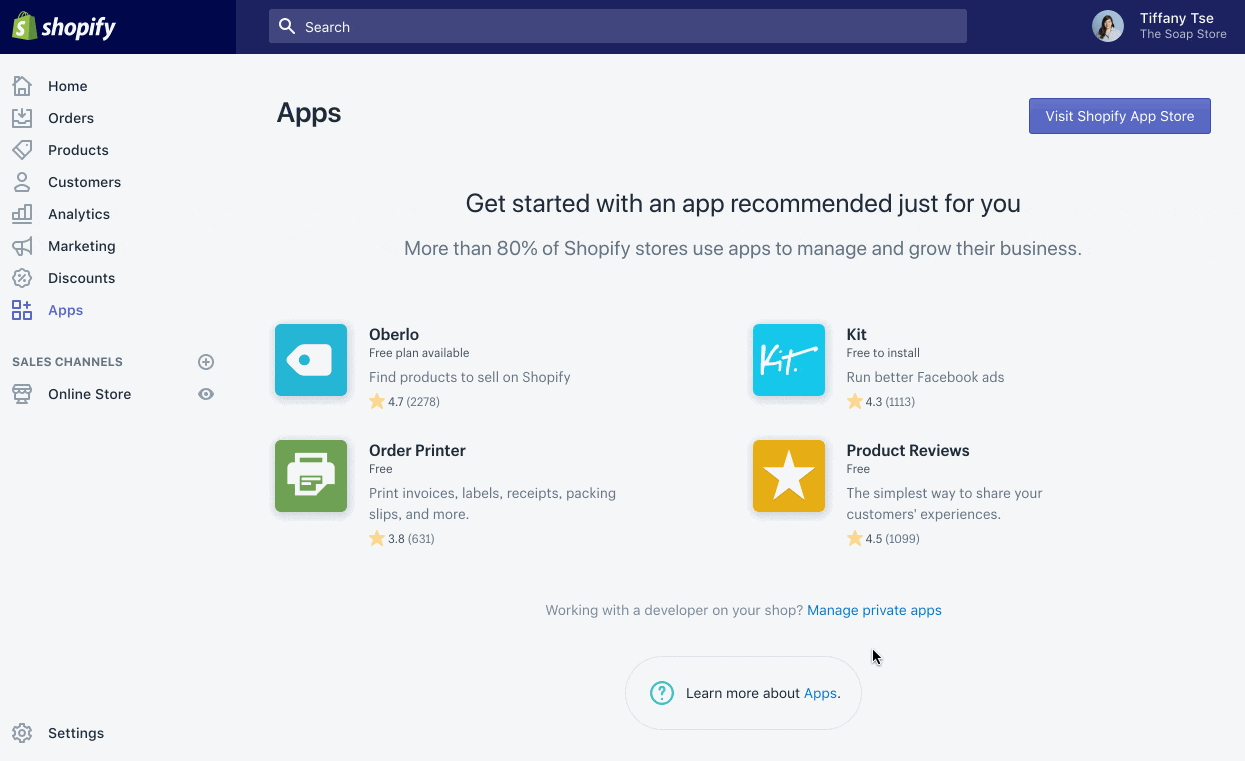
Task: Click the Kit app title
Action: pyautogui.click(x=857, y=334)
